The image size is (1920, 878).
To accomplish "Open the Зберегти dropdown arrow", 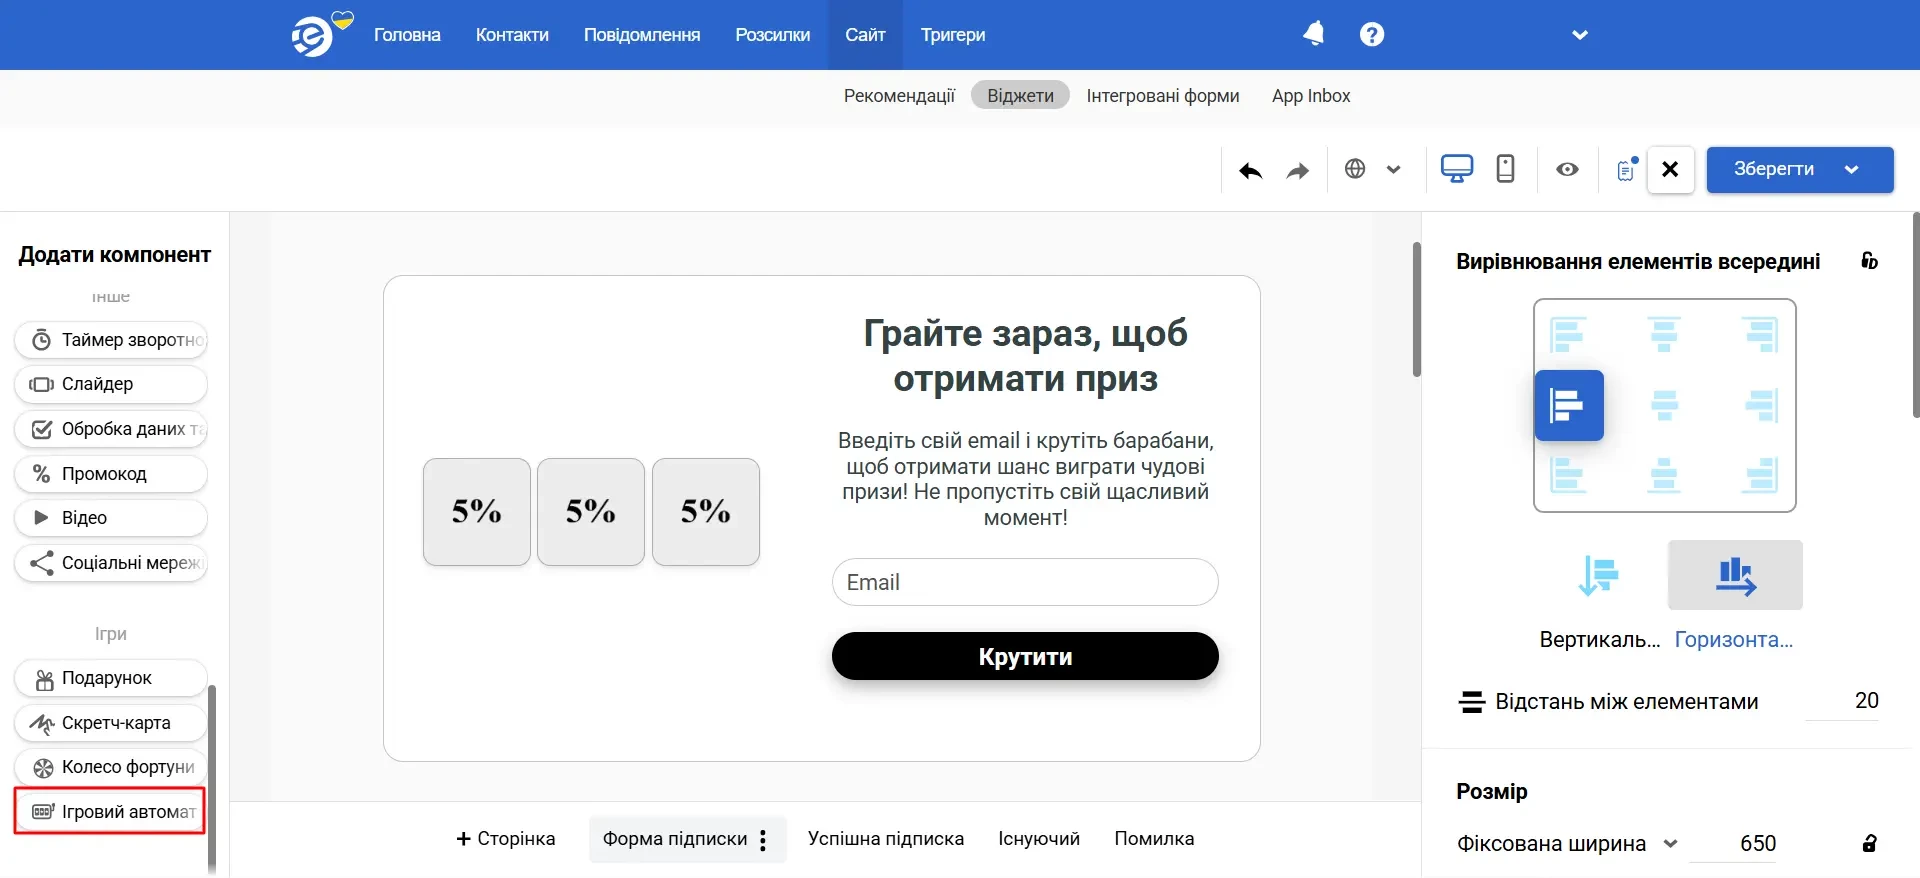I will pos(1851,170).
